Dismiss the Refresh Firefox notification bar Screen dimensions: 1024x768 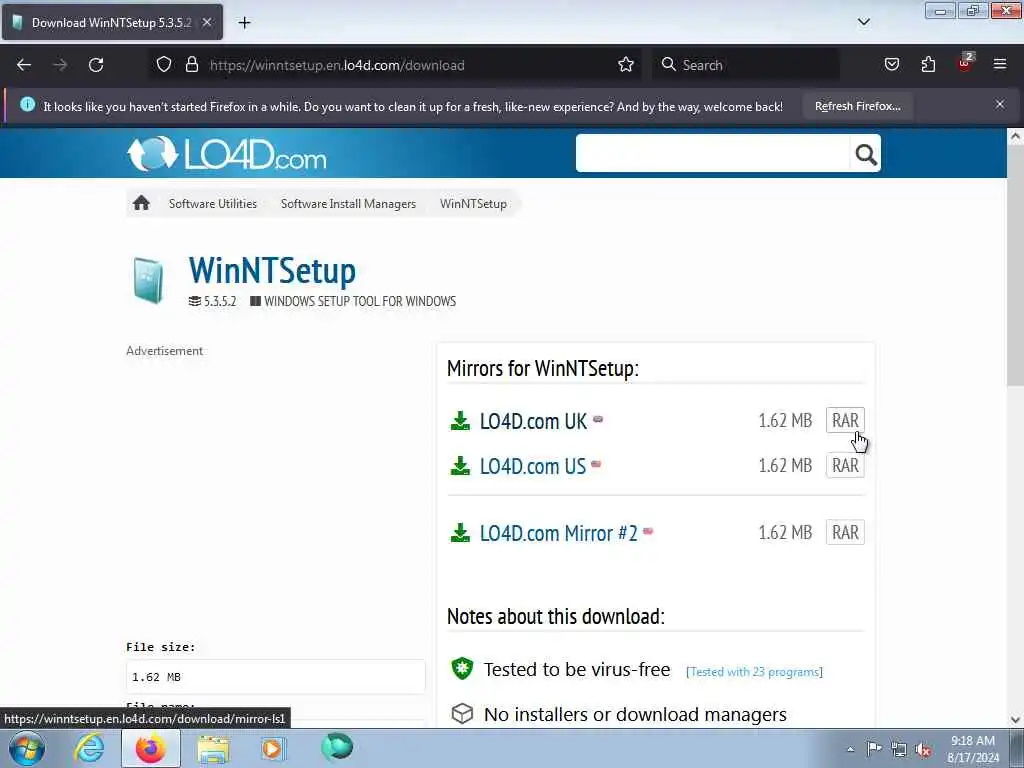click(x=1000, y=104)
